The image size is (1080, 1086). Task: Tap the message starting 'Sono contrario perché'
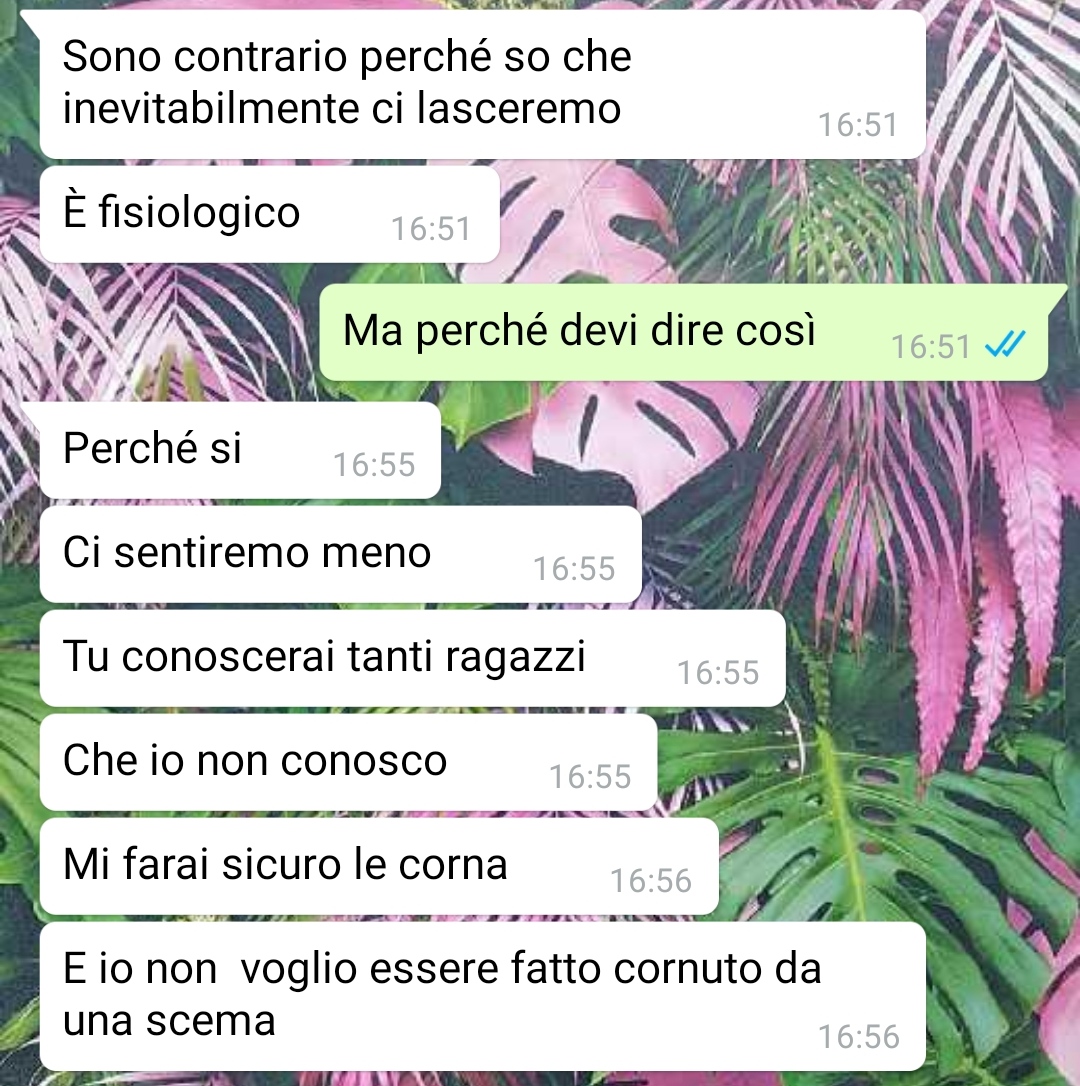point(483,84)
